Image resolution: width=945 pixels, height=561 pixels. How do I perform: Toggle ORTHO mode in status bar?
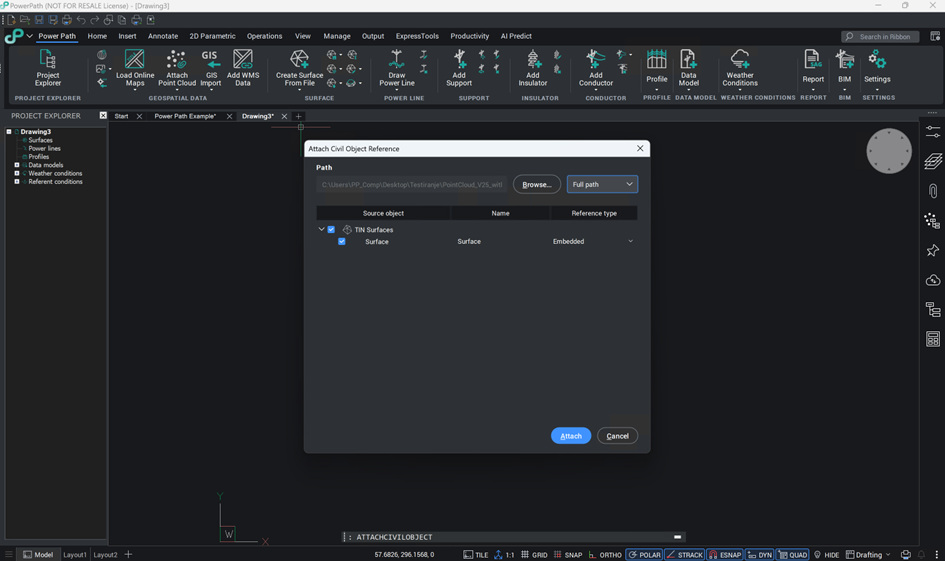(605, 555)
